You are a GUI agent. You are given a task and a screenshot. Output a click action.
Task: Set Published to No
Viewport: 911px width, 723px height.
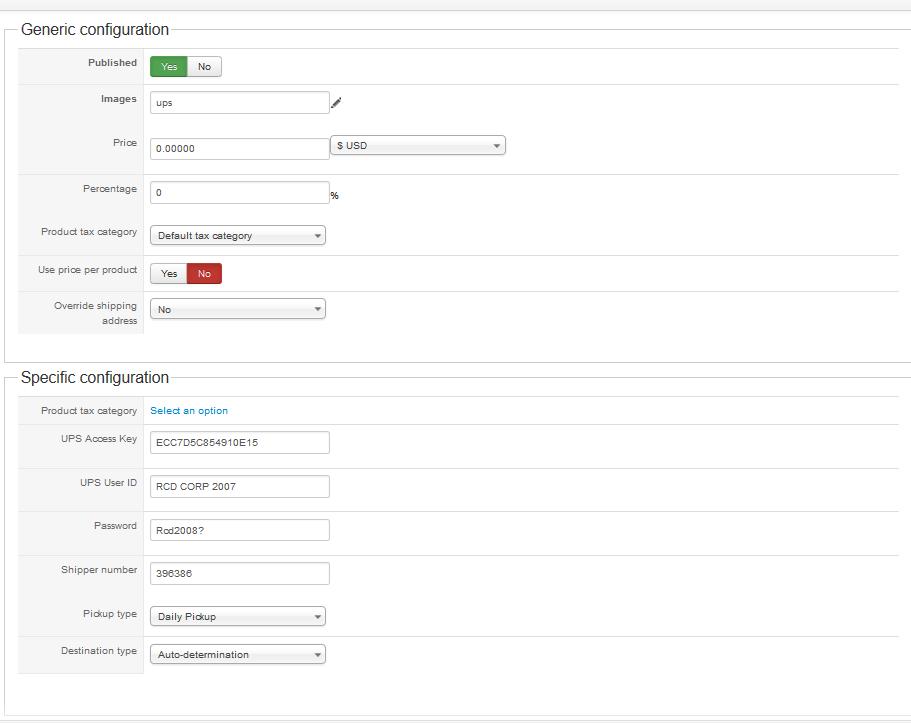[x=204, y=67]
